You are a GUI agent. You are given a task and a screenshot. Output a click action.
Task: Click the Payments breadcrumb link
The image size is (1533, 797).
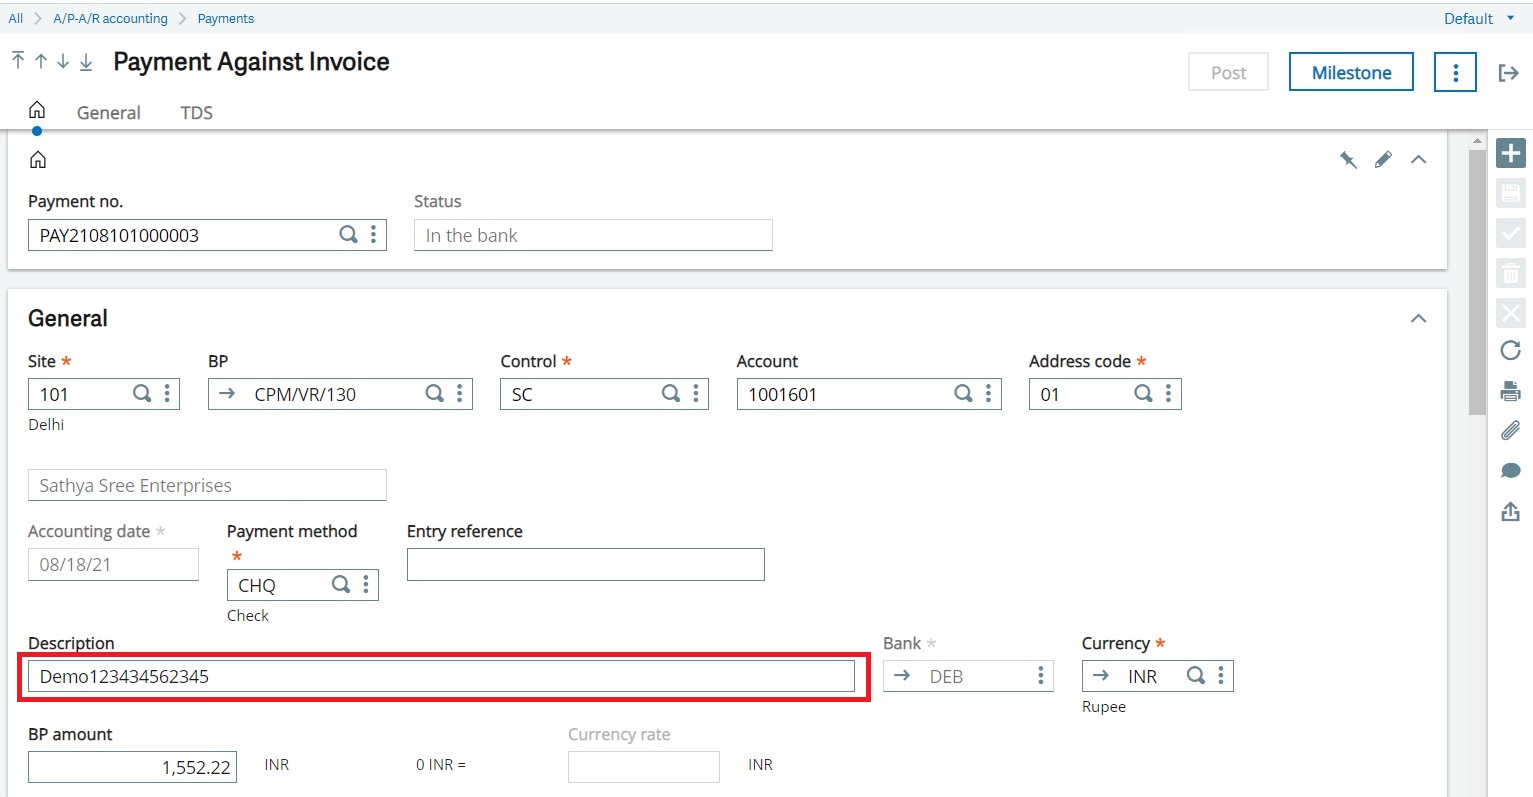(x=226, y=18)
